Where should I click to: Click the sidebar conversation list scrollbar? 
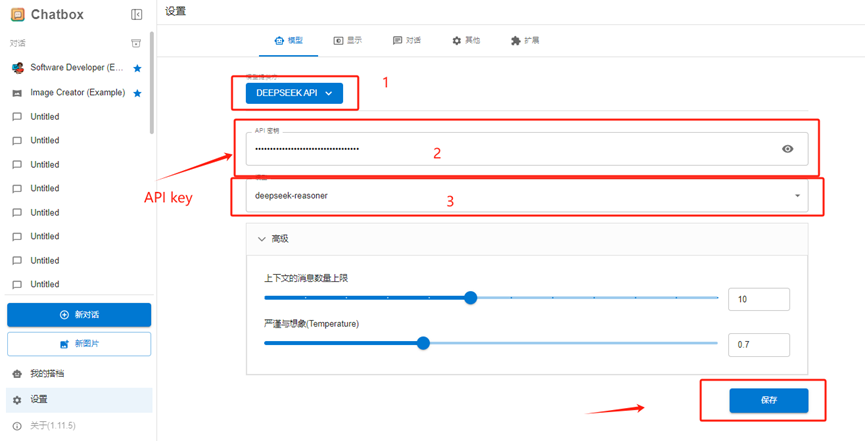[152, 83]
